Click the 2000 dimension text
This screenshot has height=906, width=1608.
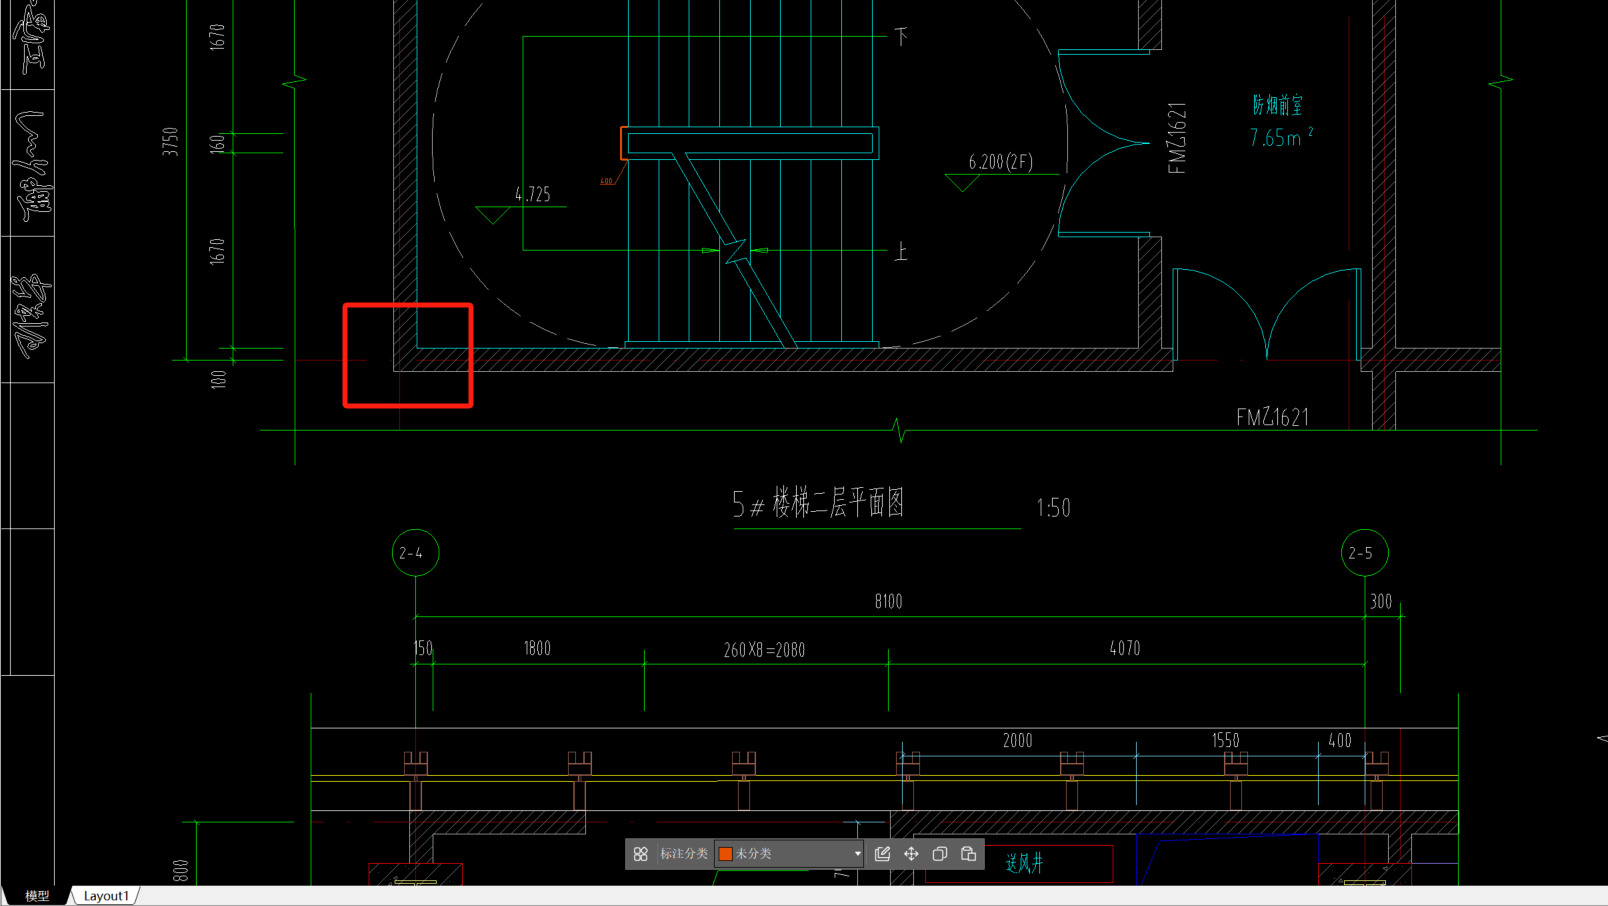1017,741
